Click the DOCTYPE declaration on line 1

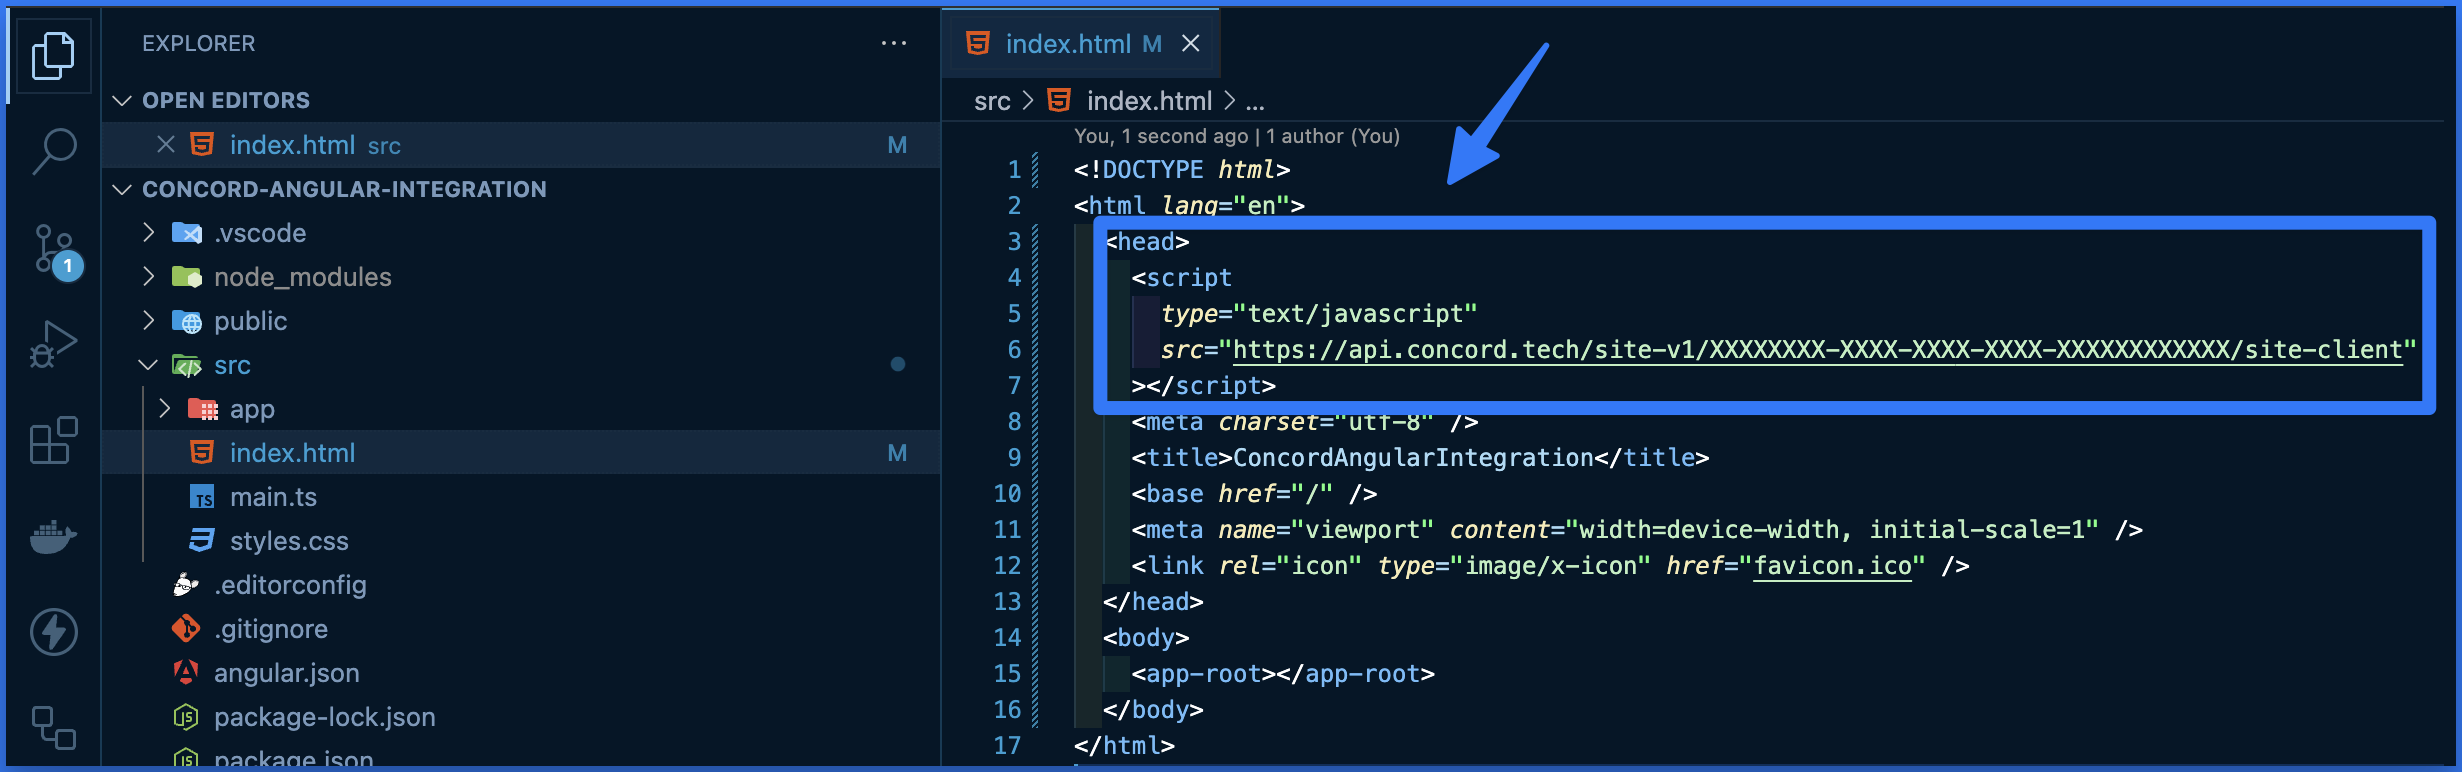click(x=1182, y=170)
